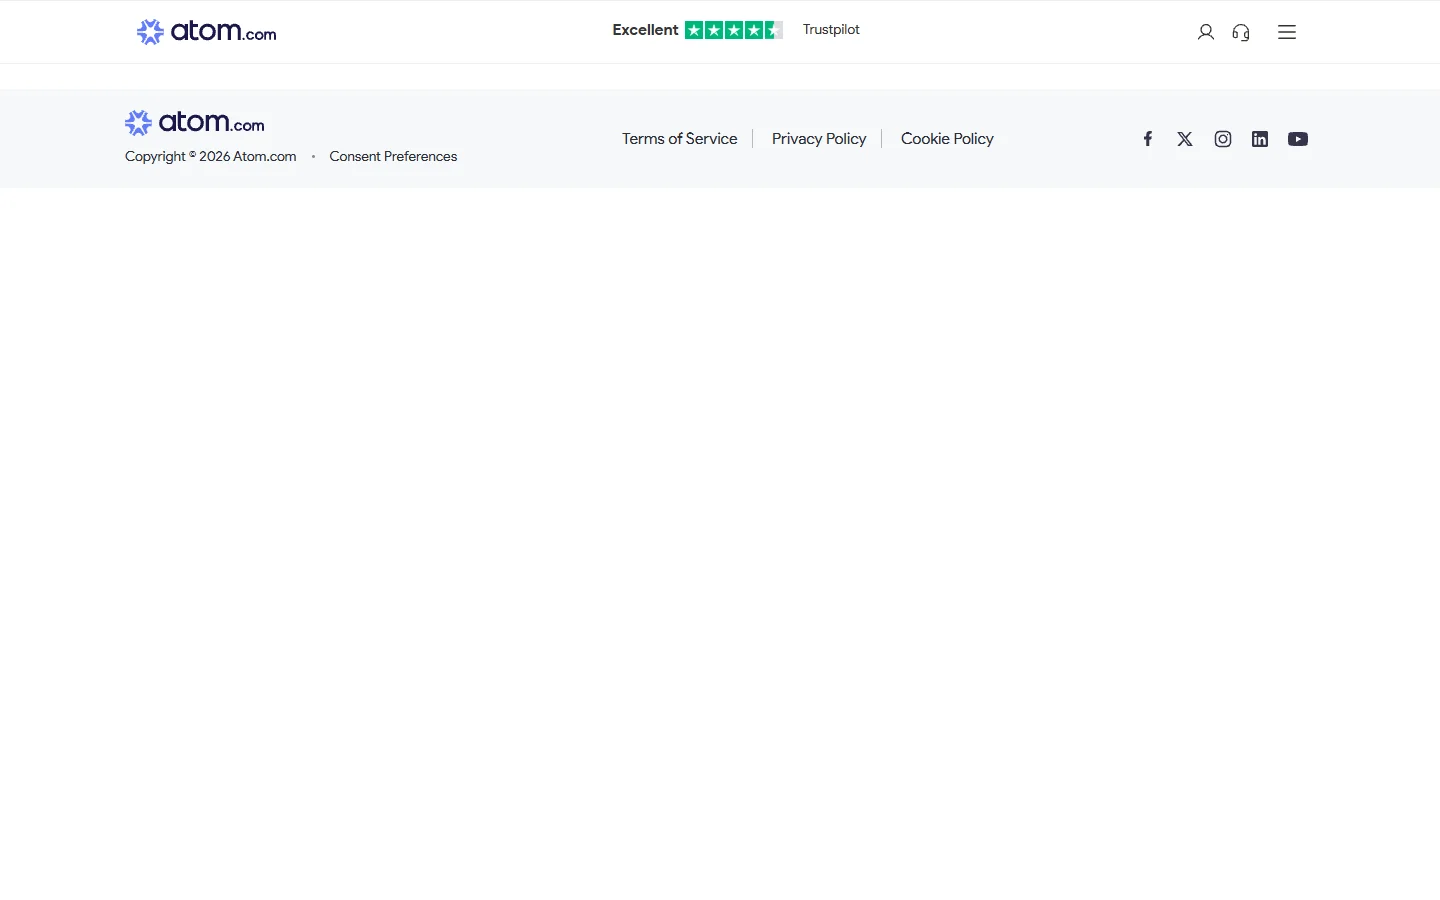Click the Instagram icon in footer
Viewport: 1440px width, 900px height.
(1222, 139)
